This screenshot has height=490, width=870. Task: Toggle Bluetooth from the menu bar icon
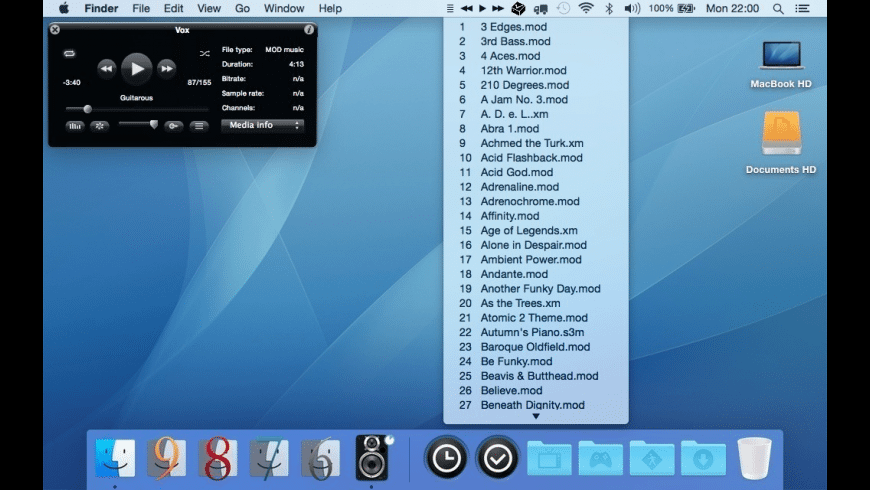(x=608, y=8)
